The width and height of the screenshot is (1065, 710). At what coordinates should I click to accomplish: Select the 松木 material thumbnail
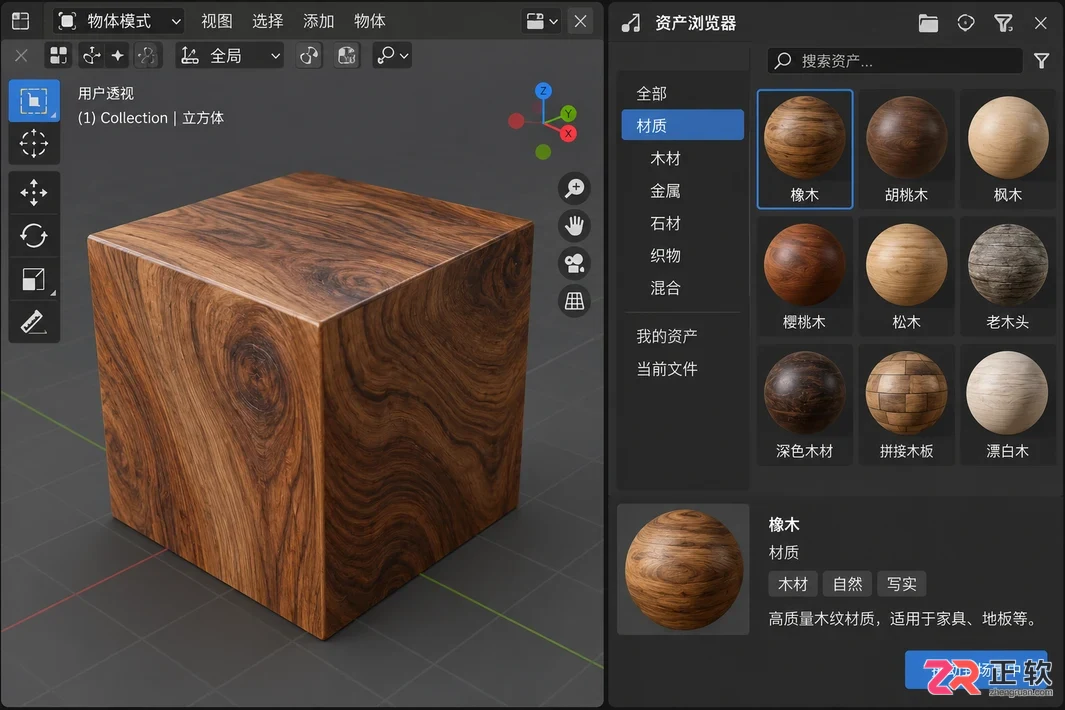[906, 276]
